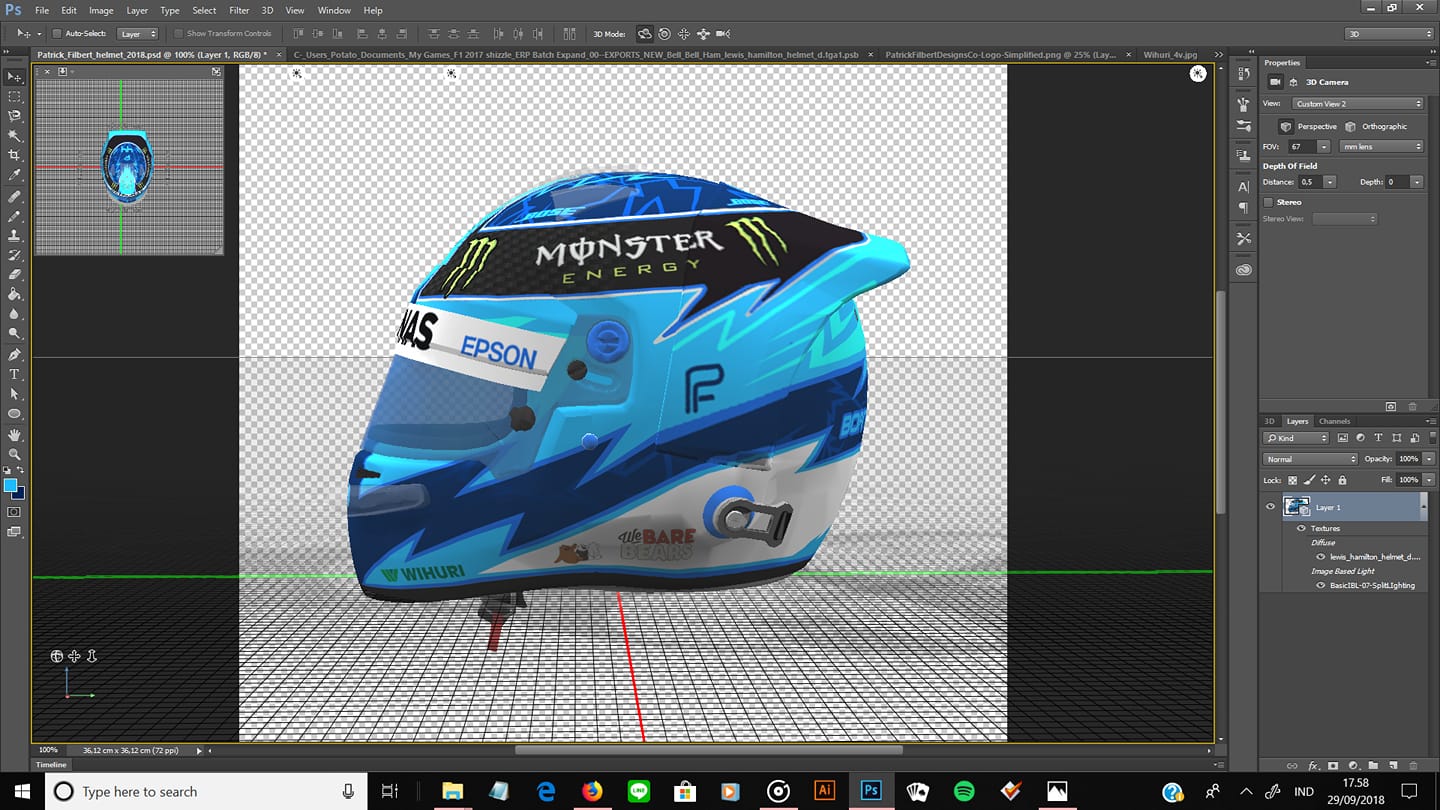
Task: Open the Creative Cloud Libraries panel icon
Action: tap(1244, 270)
